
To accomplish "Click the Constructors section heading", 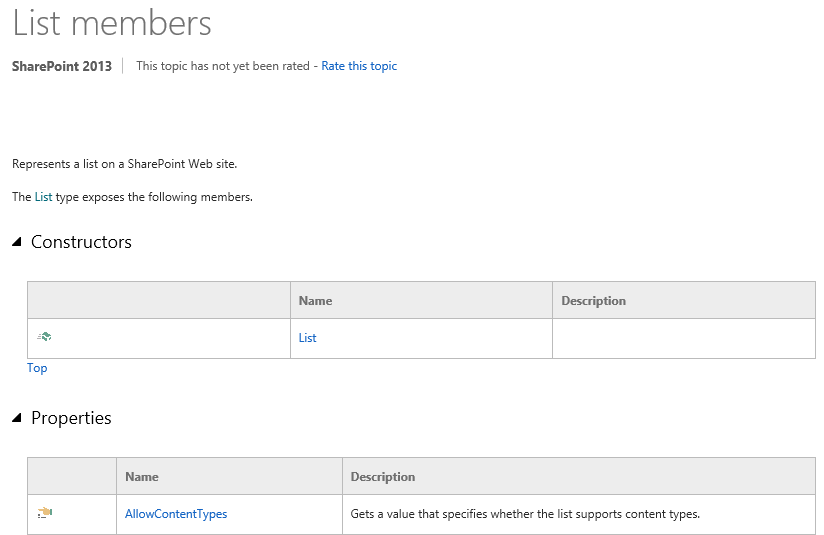I will 81,242.
